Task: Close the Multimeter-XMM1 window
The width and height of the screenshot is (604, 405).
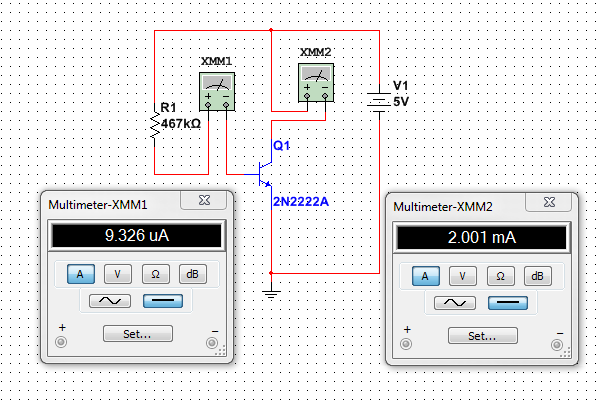Action: point(204,203)
